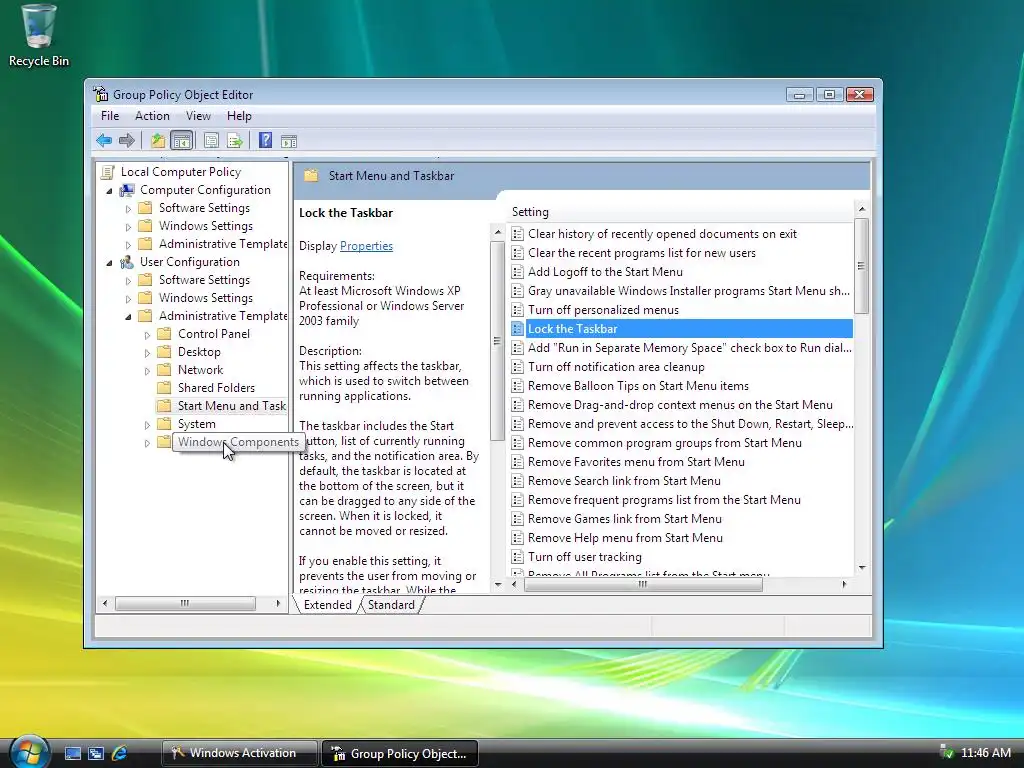This screenshot has width=1024, height=768.
Task: Click the Control Panel folder icon
Action: tap(165, 334)
